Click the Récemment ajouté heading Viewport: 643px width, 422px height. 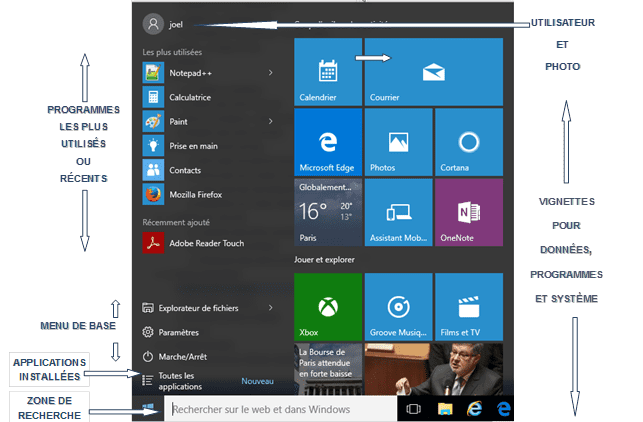point(176,222)
